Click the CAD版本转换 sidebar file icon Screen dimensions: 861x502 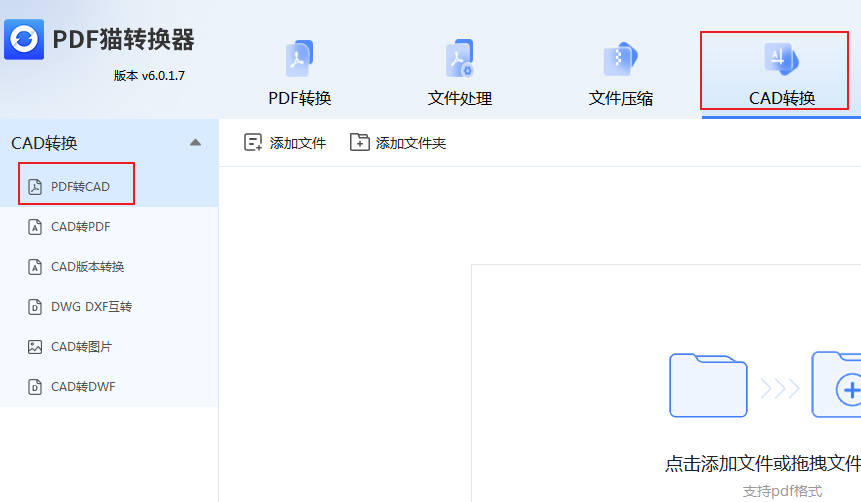tap(35, 267)
